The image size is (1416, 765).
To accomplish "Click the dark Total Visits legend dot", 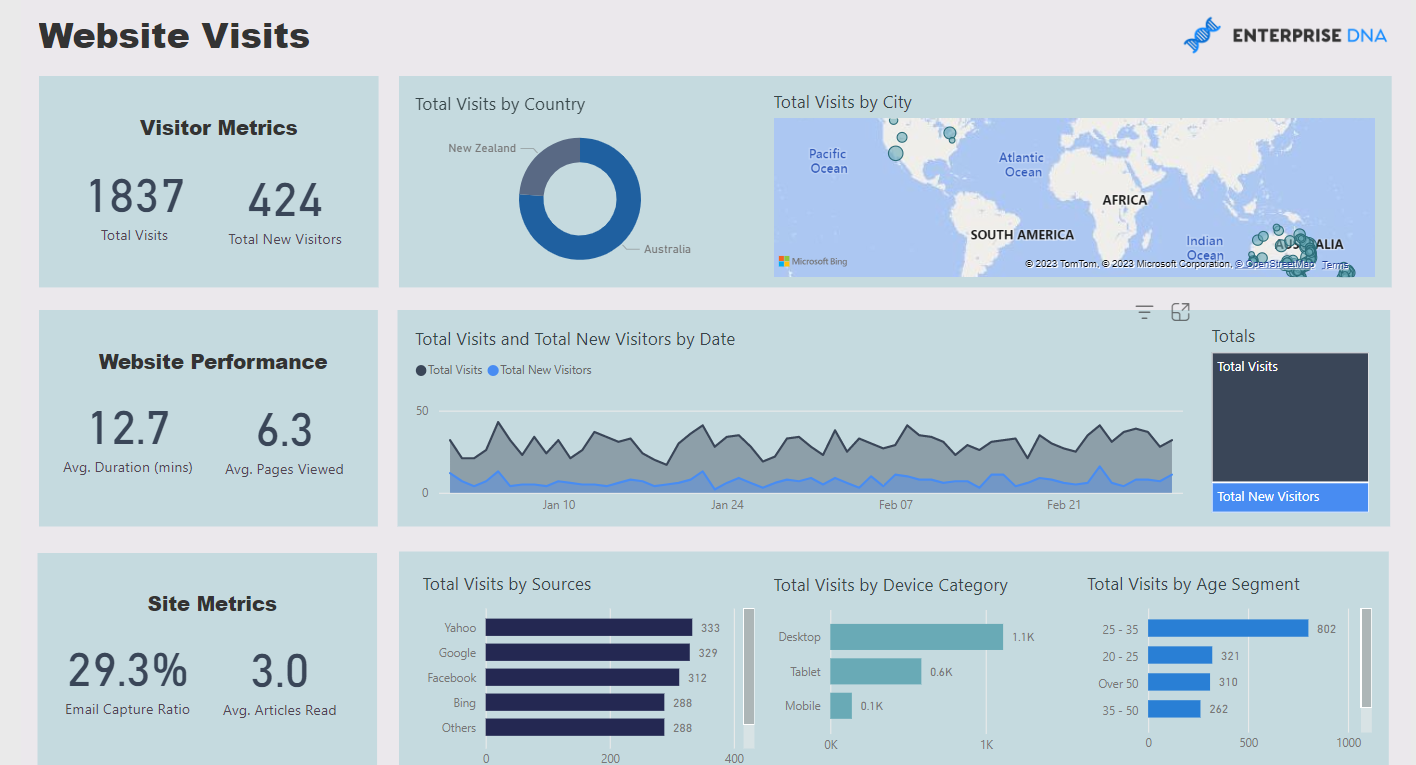I will coord(421,371).
